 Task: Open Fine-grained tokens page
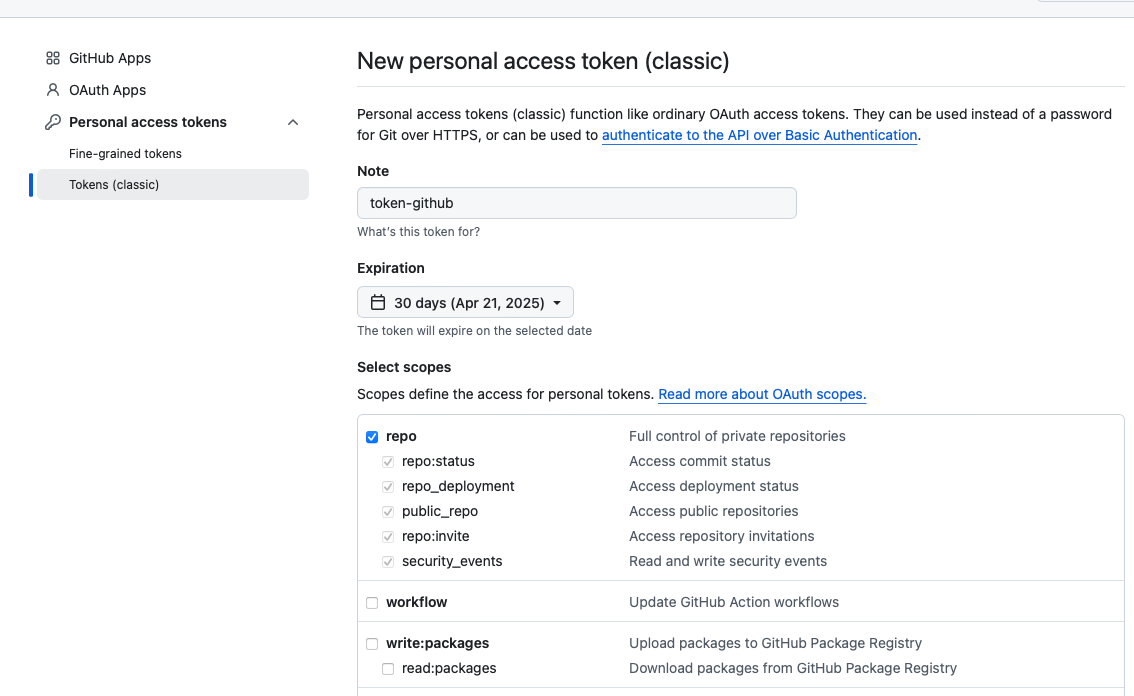[125, 154]
